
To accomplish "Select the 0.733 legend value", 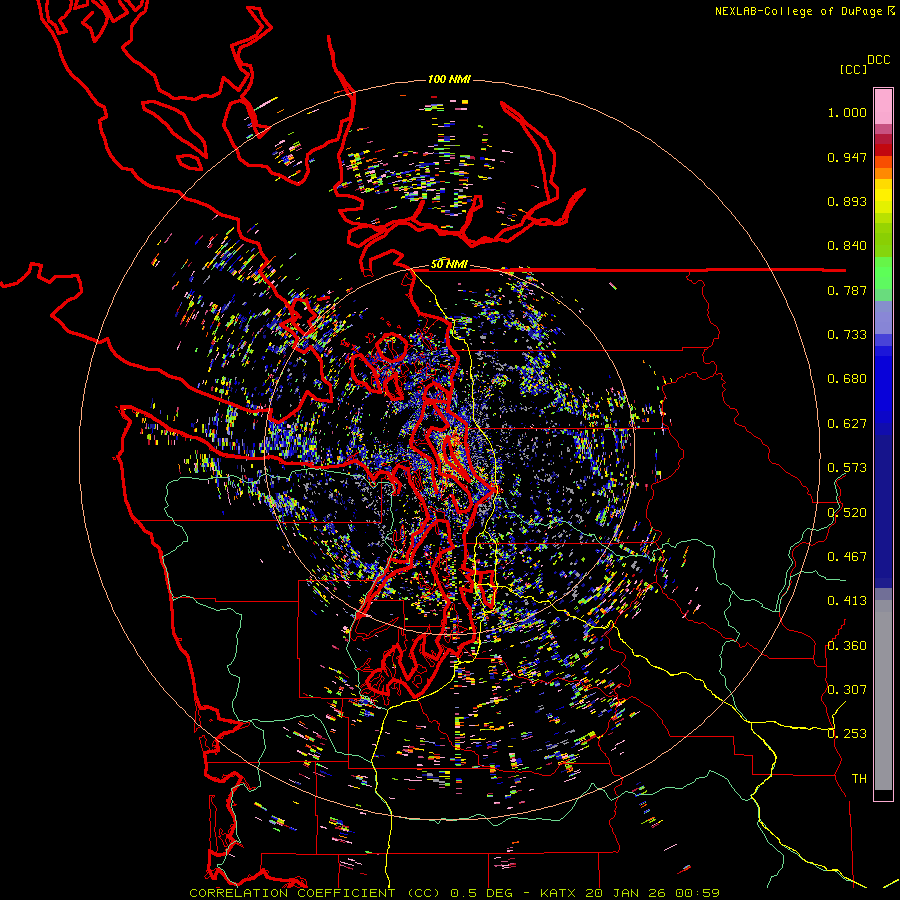I will [847, 335].
